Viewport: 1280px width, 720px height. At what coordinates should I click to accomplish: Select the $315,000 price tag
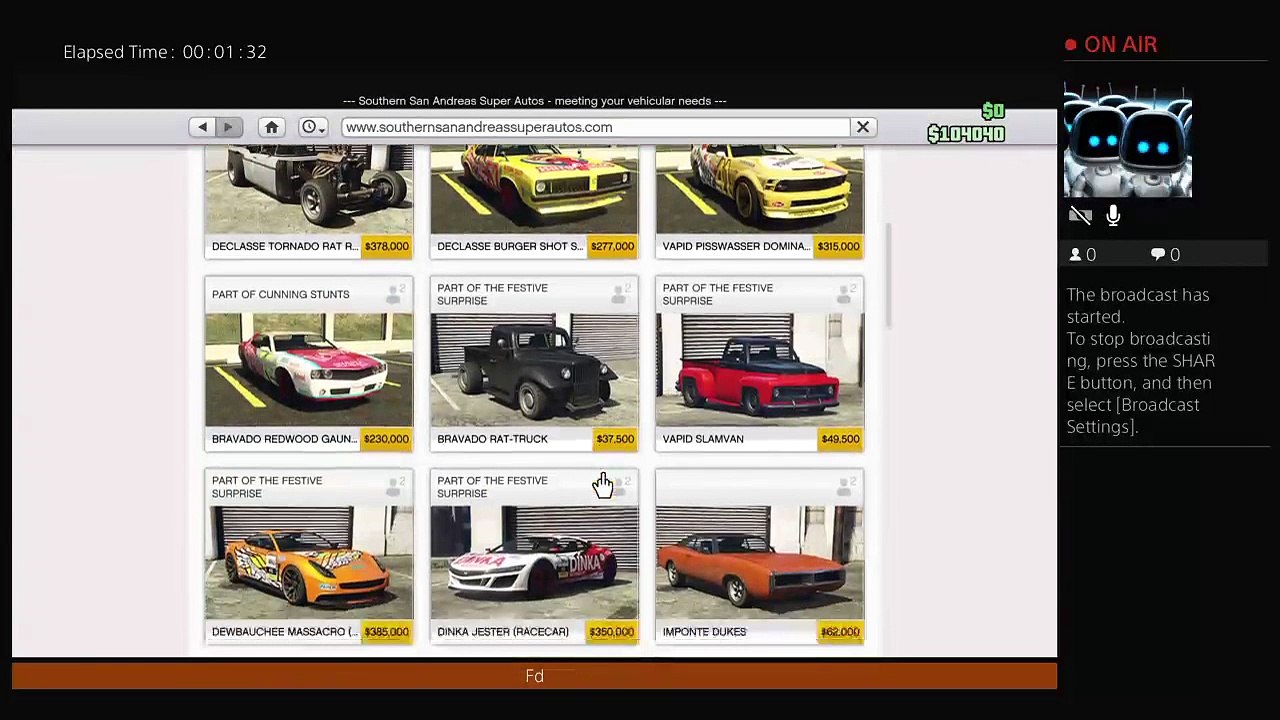click(x=838, y=246)
